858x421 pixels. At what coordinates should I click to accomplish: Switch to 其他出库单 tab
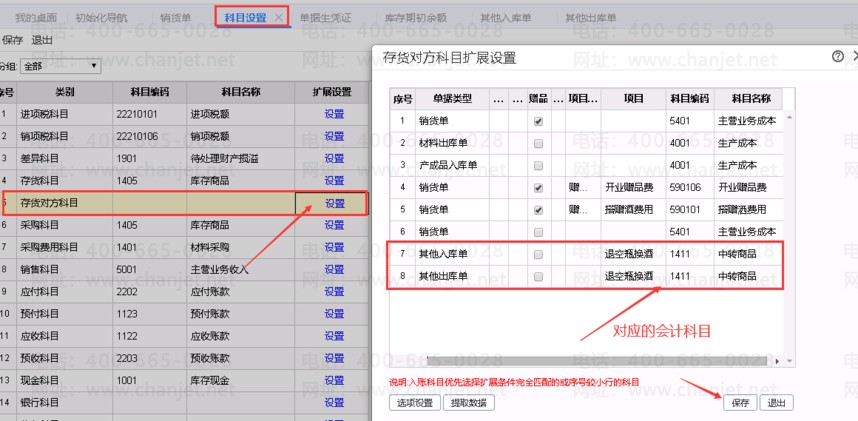[x=591, y=18]
